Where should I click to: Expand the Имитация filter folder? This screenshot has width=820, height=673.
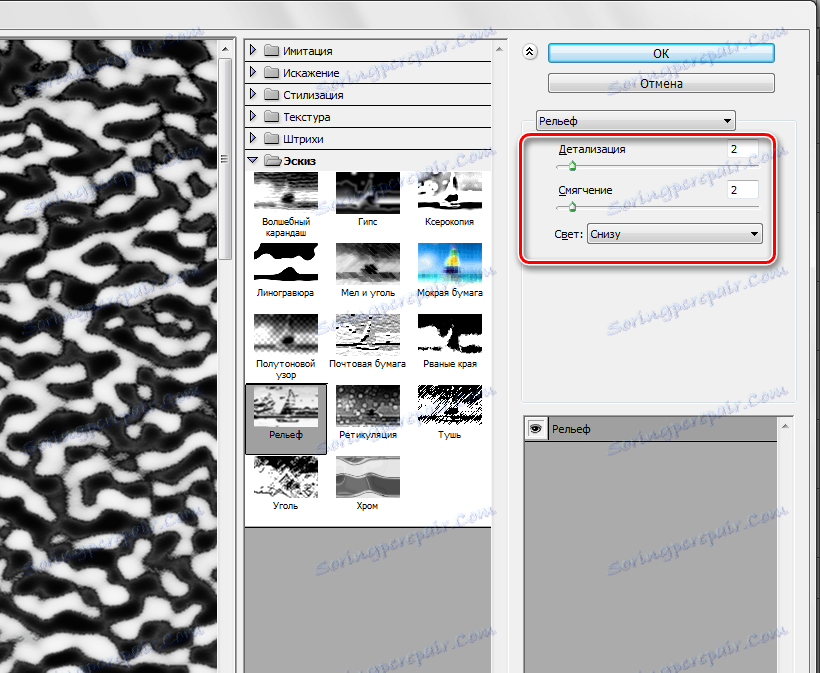pyautogui.click(x=253, y=50)
